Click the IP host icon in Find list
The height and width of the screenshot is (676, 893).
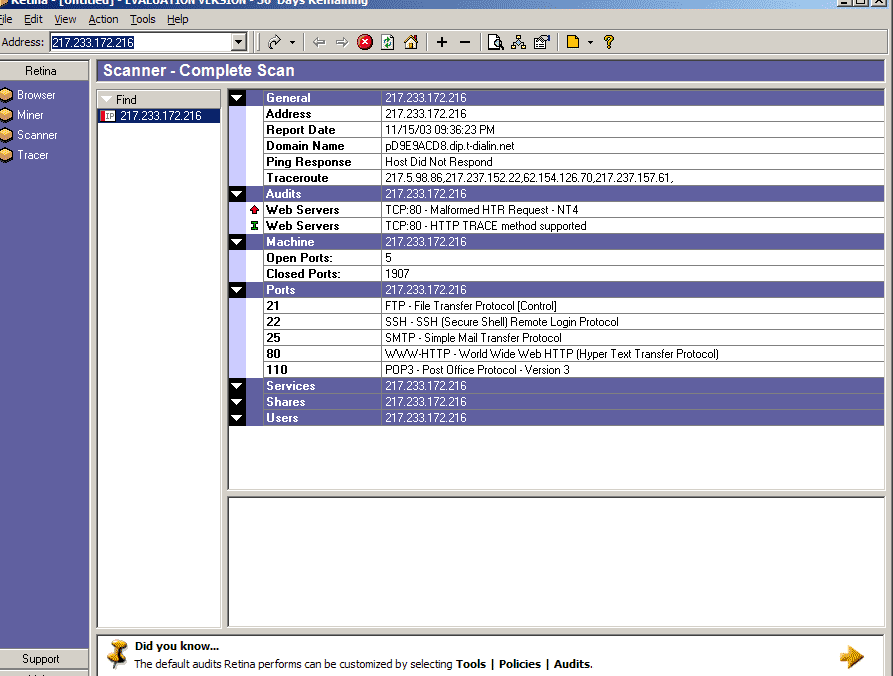click(x=108, y=116)
